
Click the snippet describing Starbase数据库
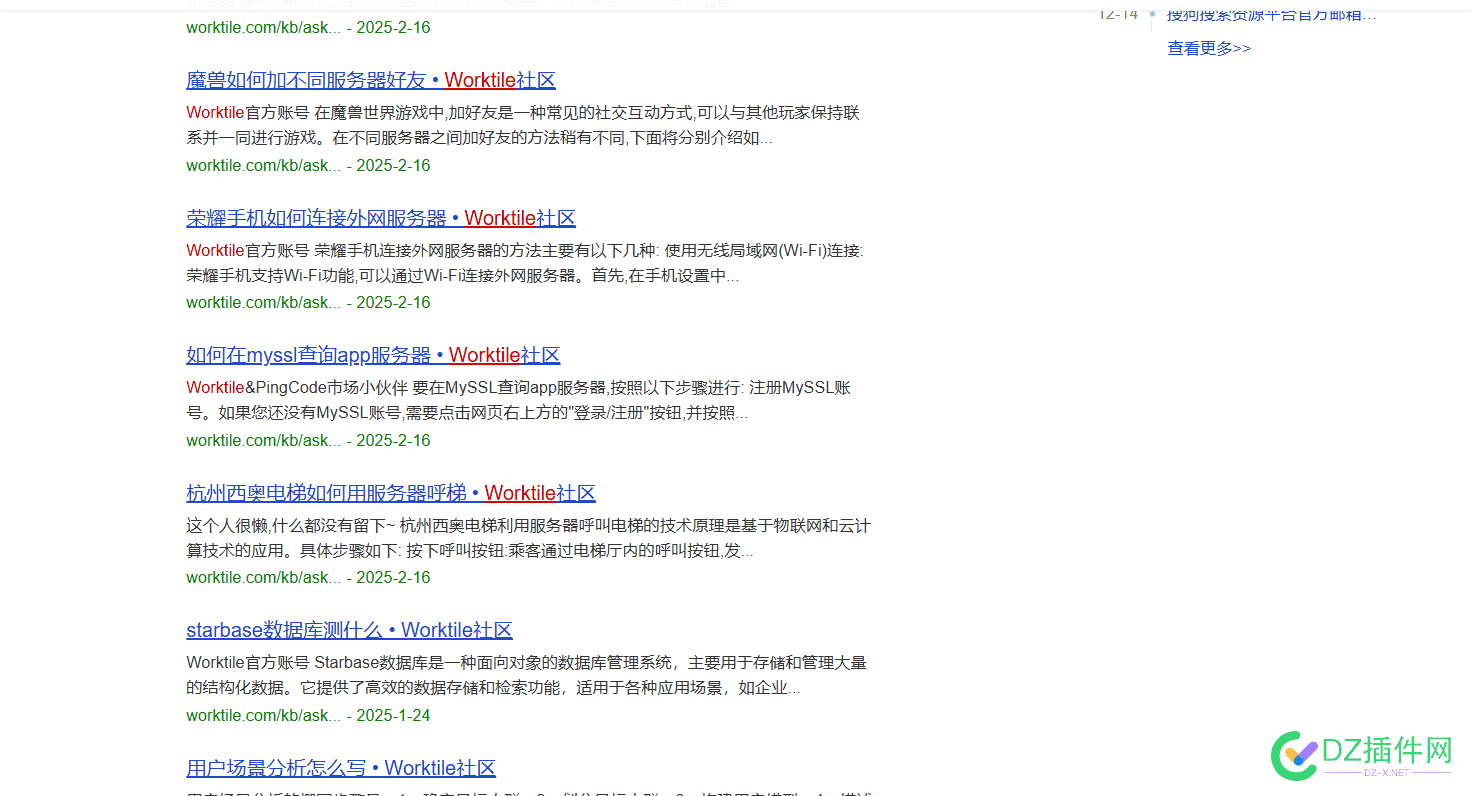526,675
